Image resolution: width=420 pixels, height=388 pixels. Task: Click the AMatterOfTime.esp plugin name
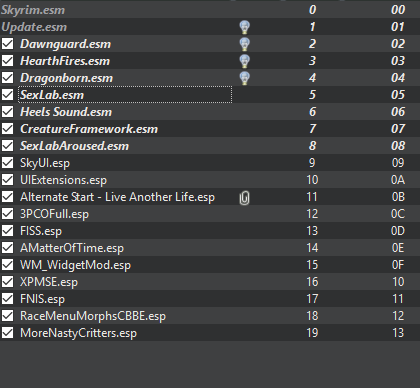72,248
